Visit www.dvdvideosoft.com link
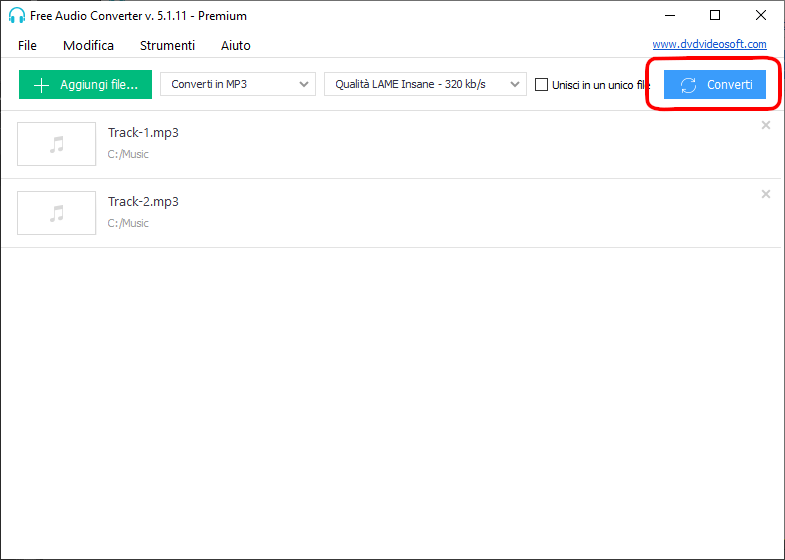Screen dimensions: 785x560 pos(709,44)
